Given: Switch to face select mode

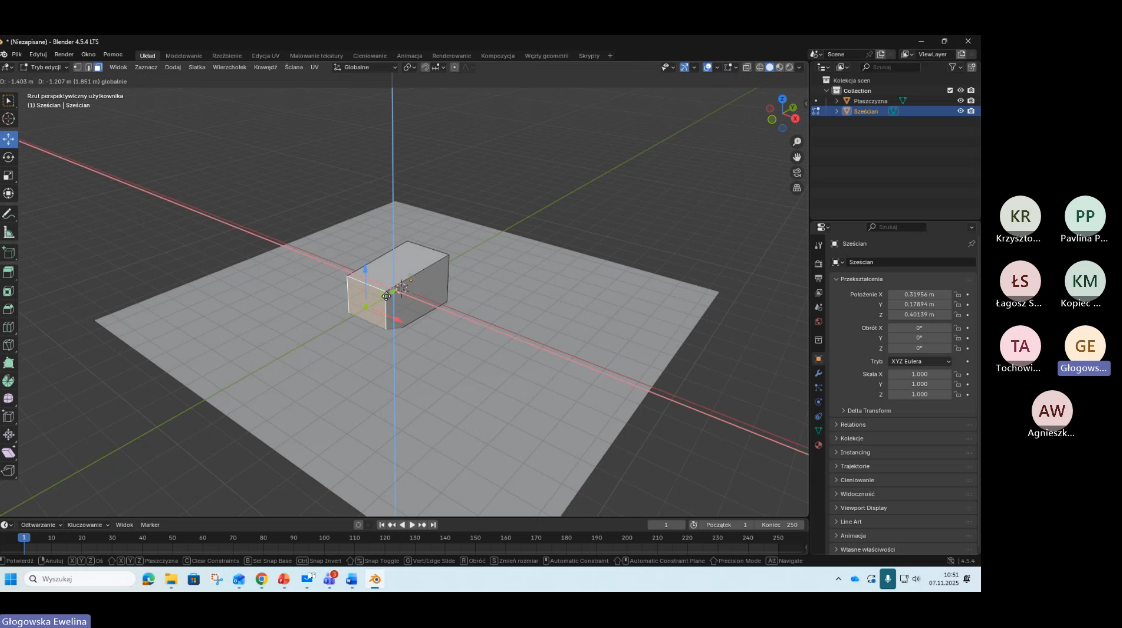Looking at the screenshot, I should point(97,67).
